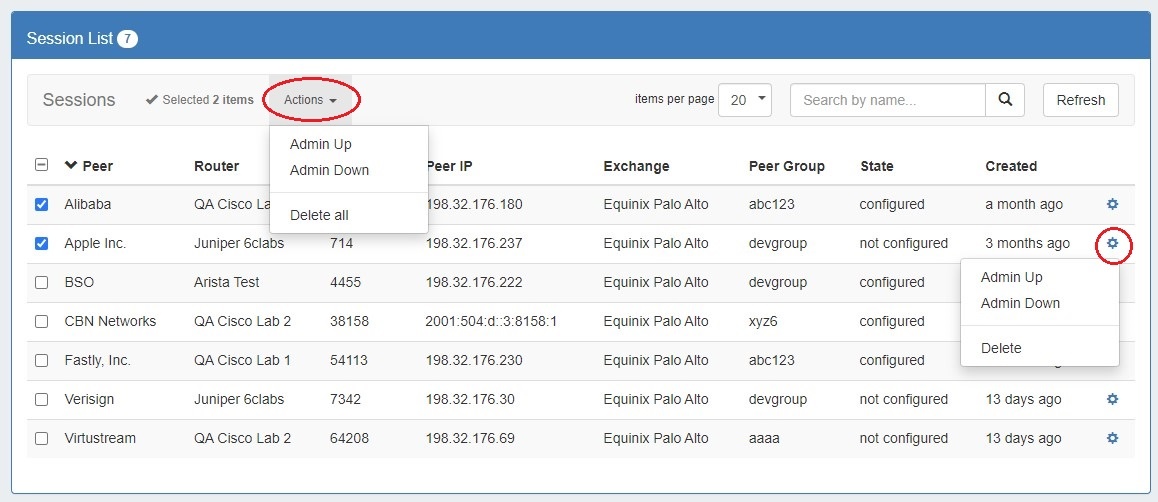Choose Admin Up from the Actions menu

(x=320, y=144)
